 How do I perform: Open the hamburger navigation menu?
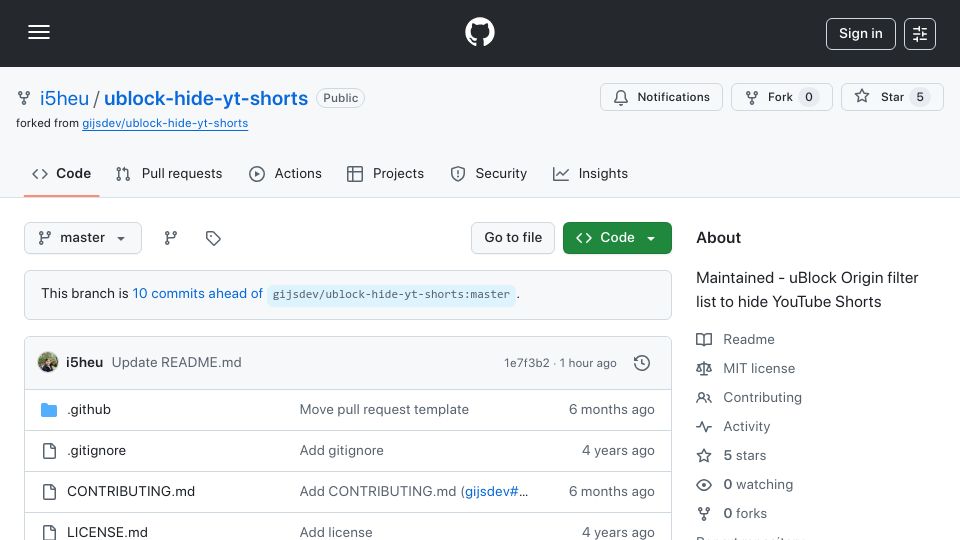39,32
